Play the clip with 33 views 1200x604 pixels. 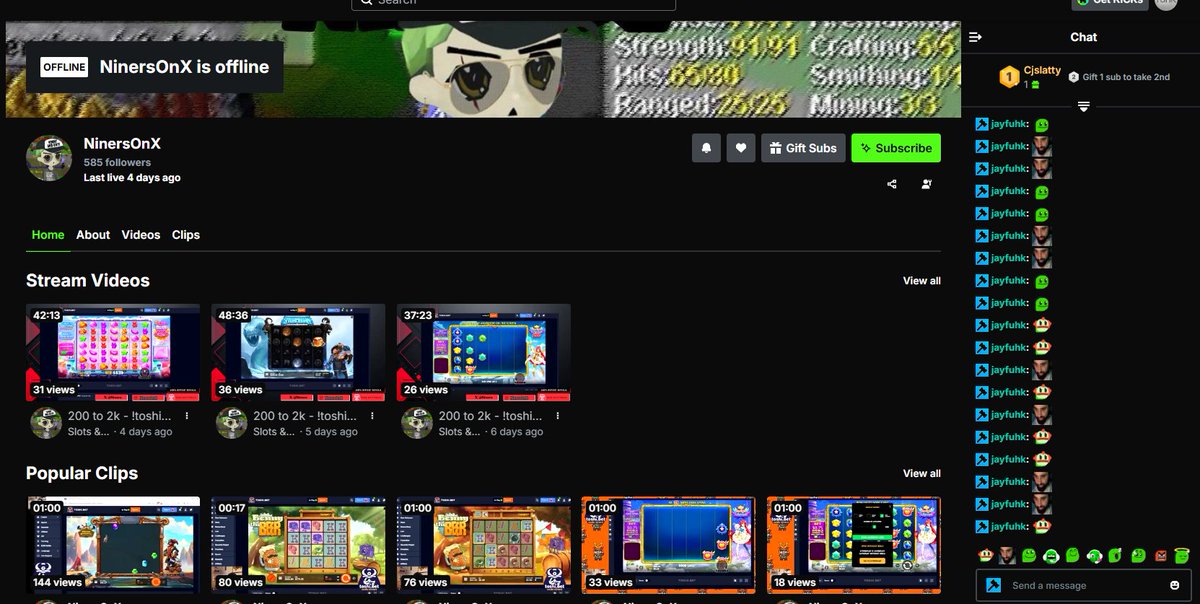669,545
